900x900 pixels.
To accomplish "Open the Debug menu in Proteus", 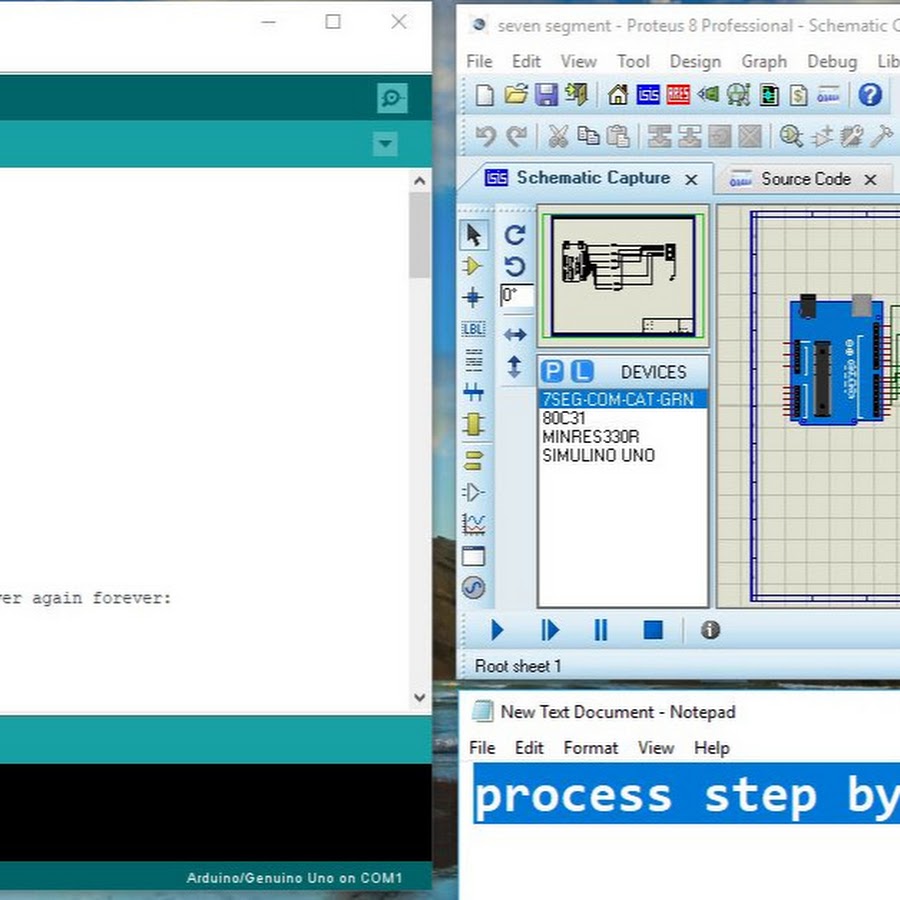I will (x=832, y=61).
